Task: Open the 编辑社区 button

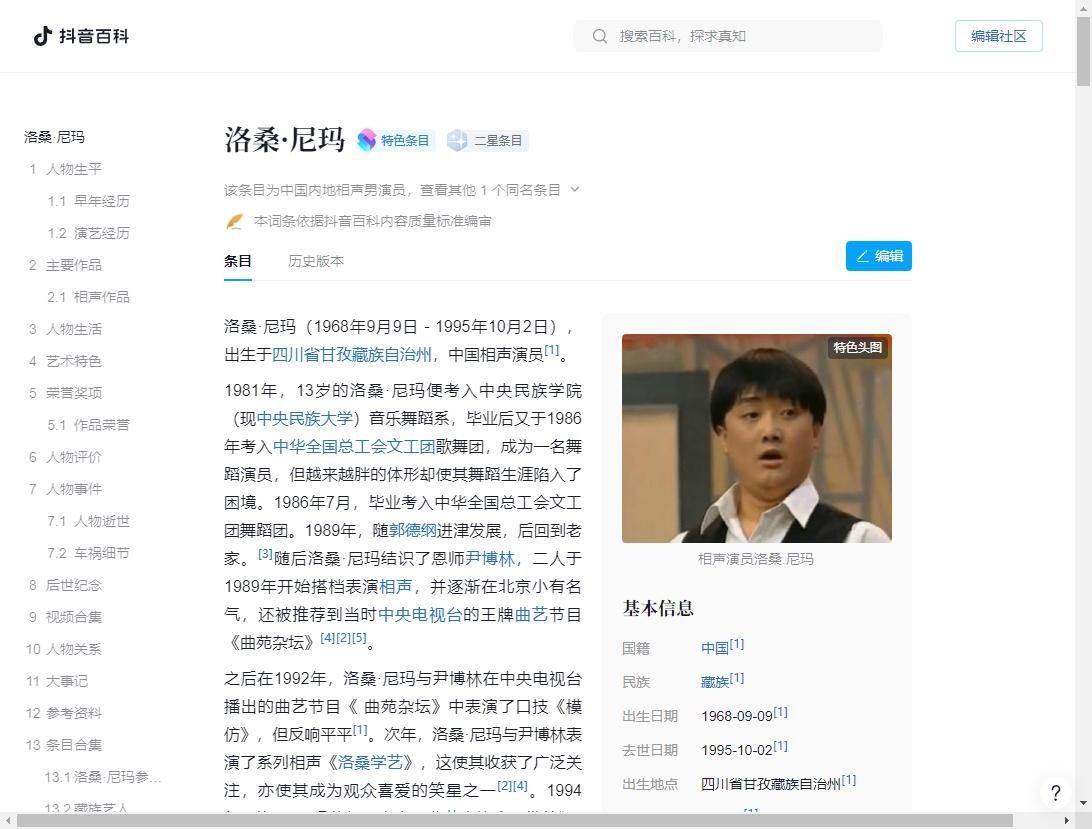Action: click(x=998, y=36)
